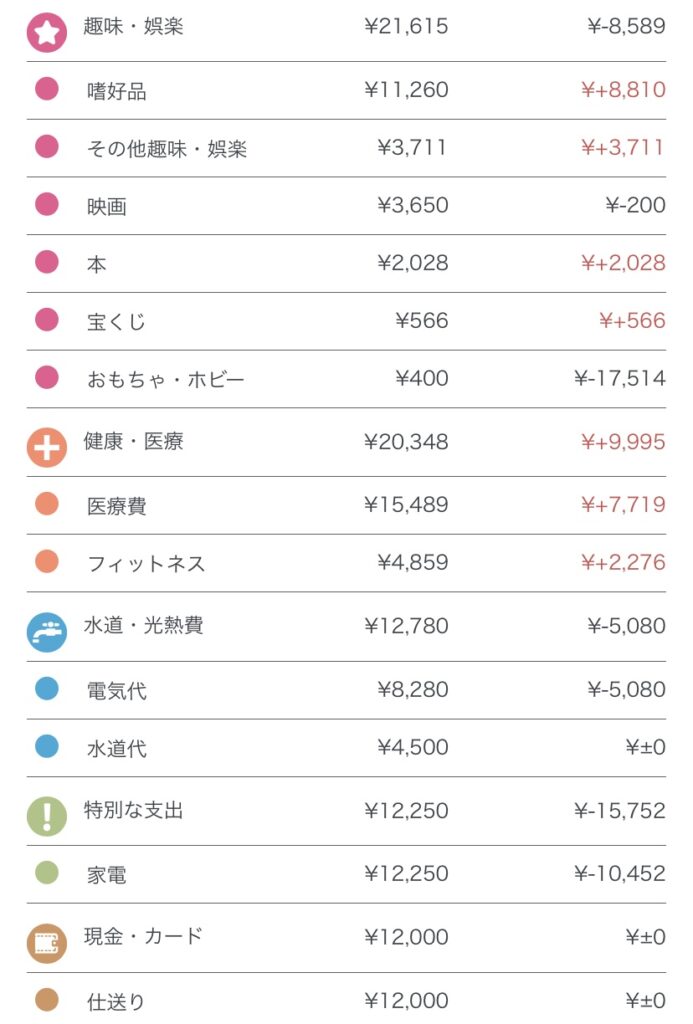Select the 本 subcategory label
This screenshot has width=693, height=1024.
tap(96, 265)
